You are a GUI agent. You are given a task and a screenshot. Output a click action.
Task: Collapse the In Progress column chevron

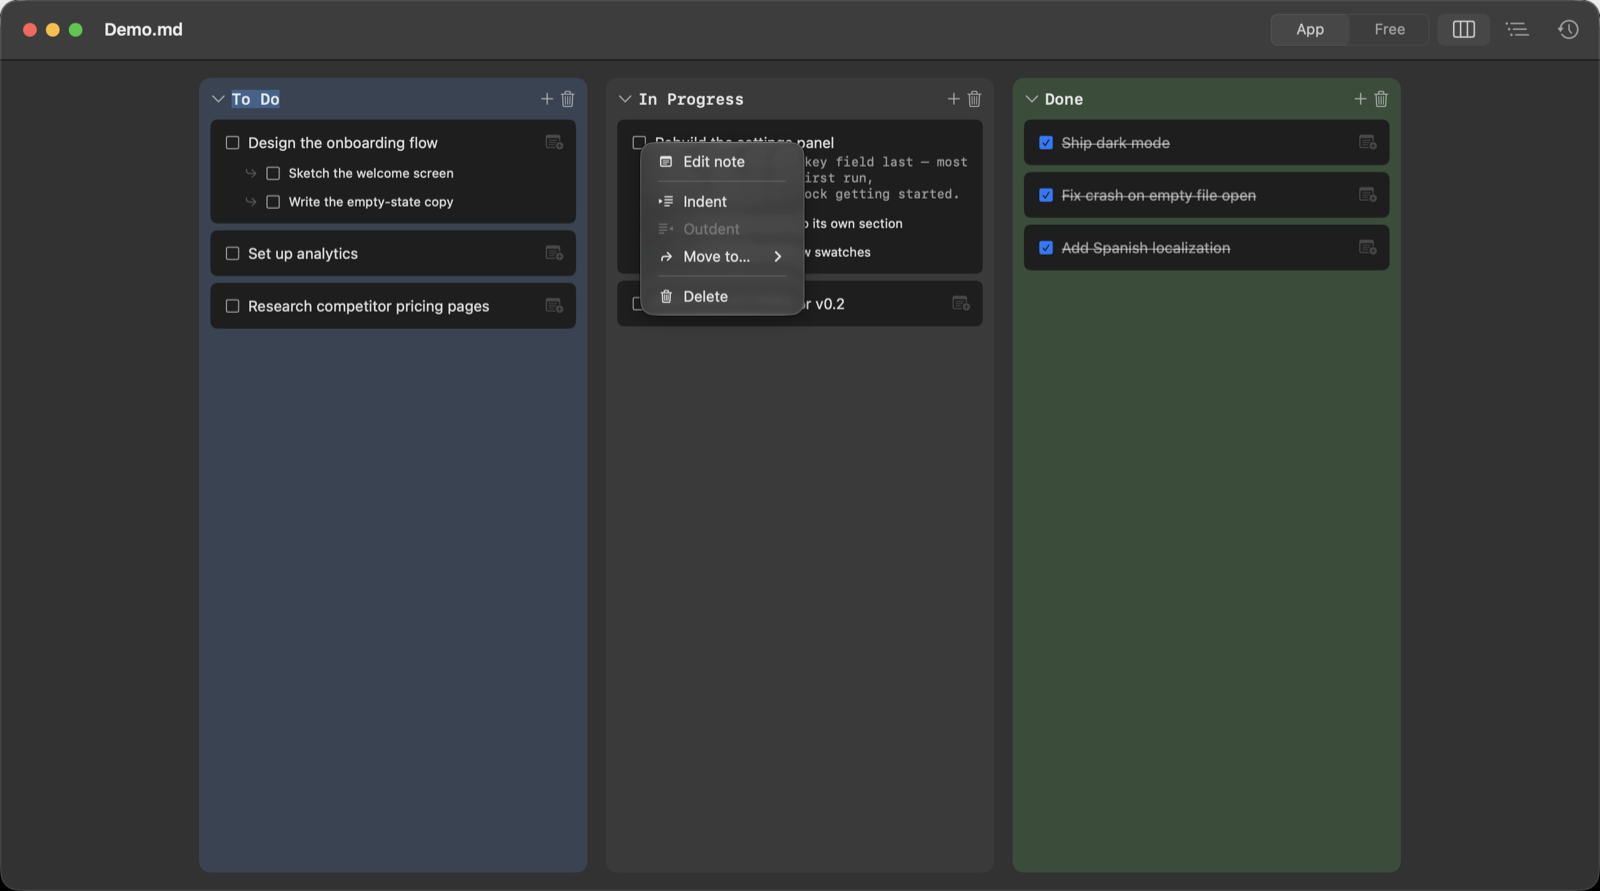click(x=625, y=99)
